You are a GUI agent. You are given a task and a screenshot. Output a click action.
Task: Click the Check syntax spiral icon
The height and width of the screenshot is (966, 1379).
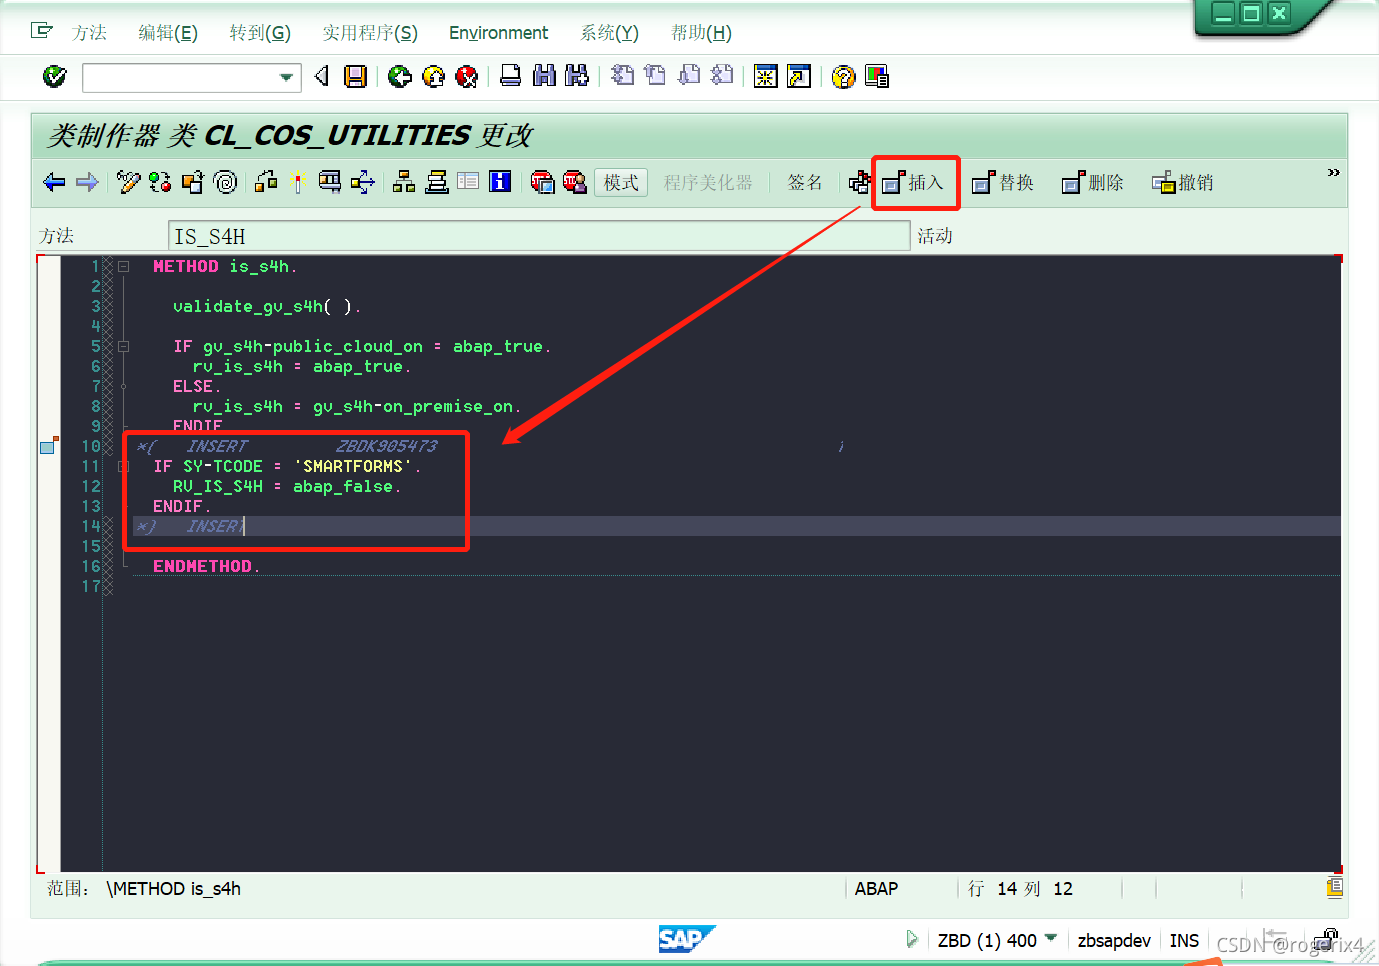coord(226,182)
